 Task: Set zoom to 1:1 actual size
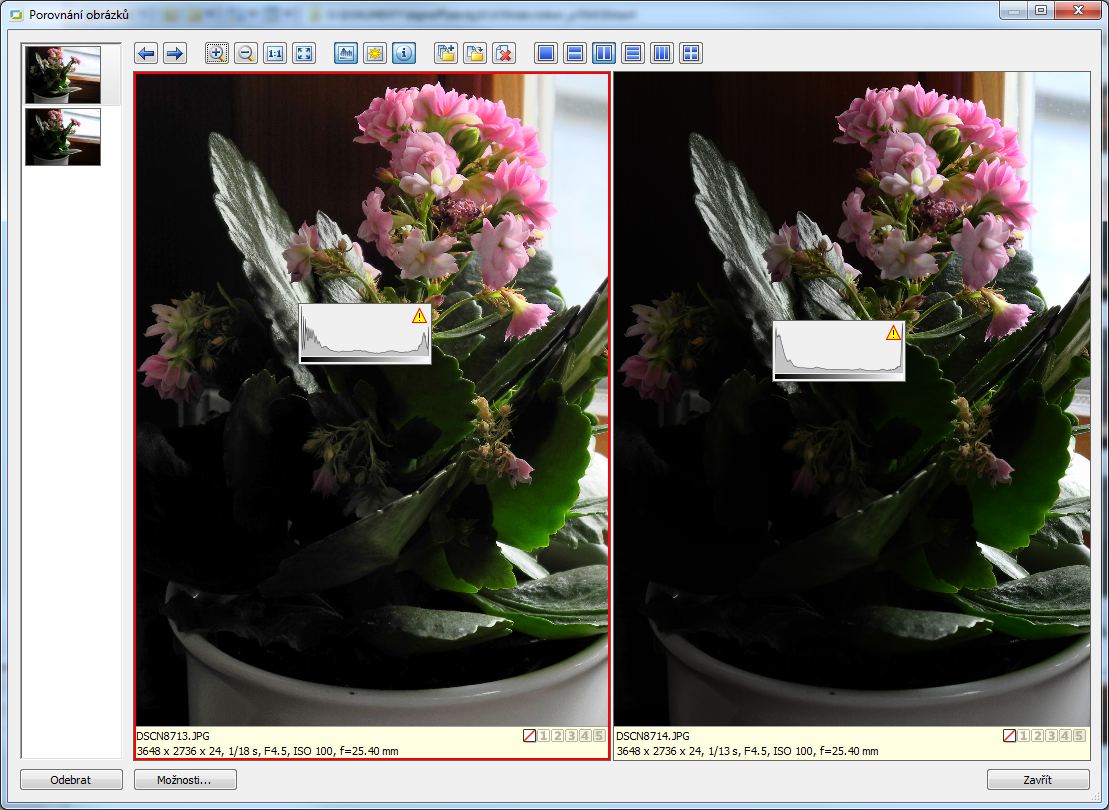point(275,54)
